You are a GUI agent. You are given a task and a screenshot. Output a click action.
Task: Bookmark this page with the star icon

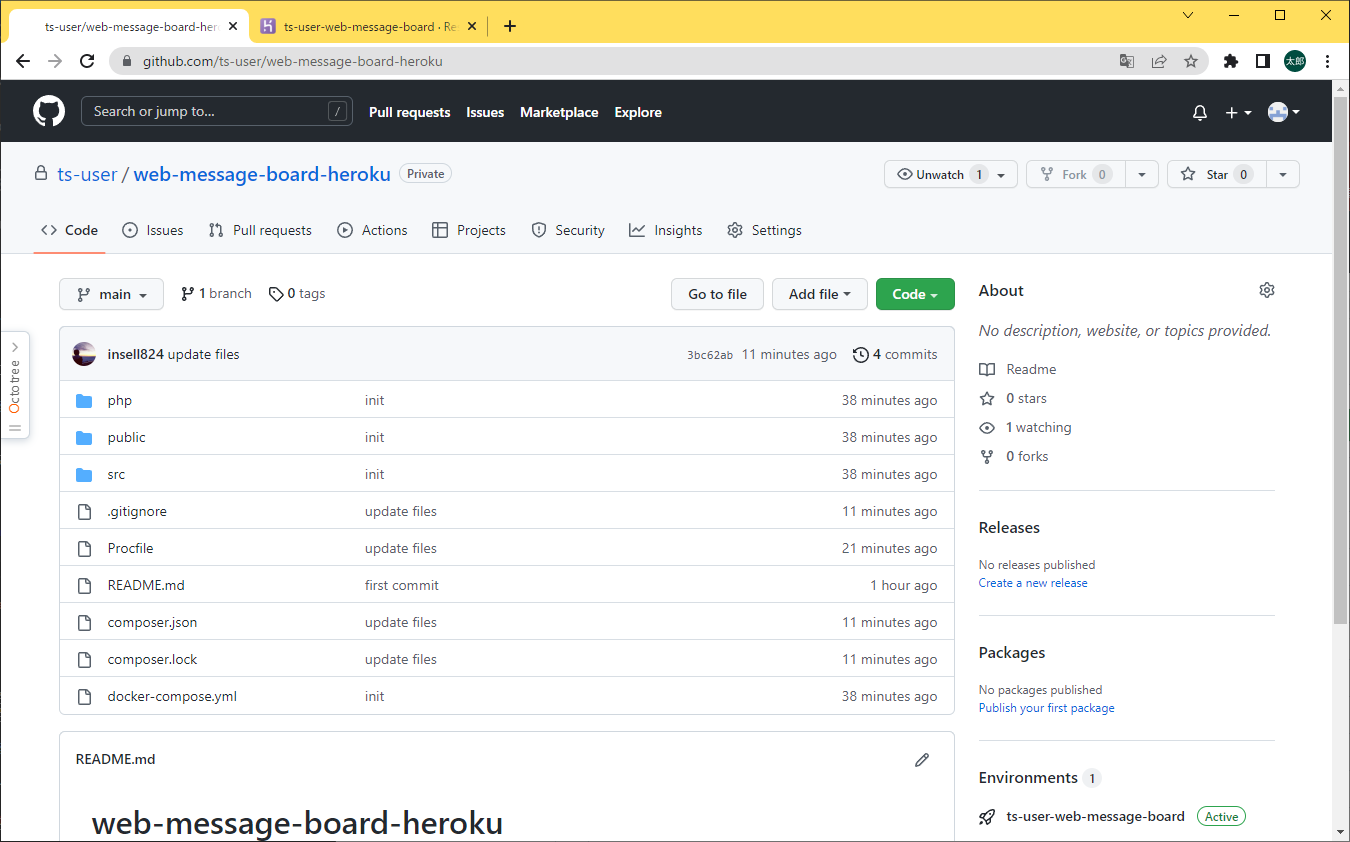pyautogui.click(x=1191, y=61)
